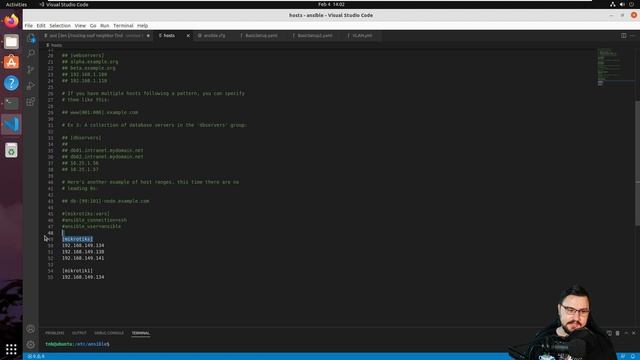Switch to the BasicSetup2.yaml editor tab
This screenshot has height=360, width=640.
[x=315, y=36]
